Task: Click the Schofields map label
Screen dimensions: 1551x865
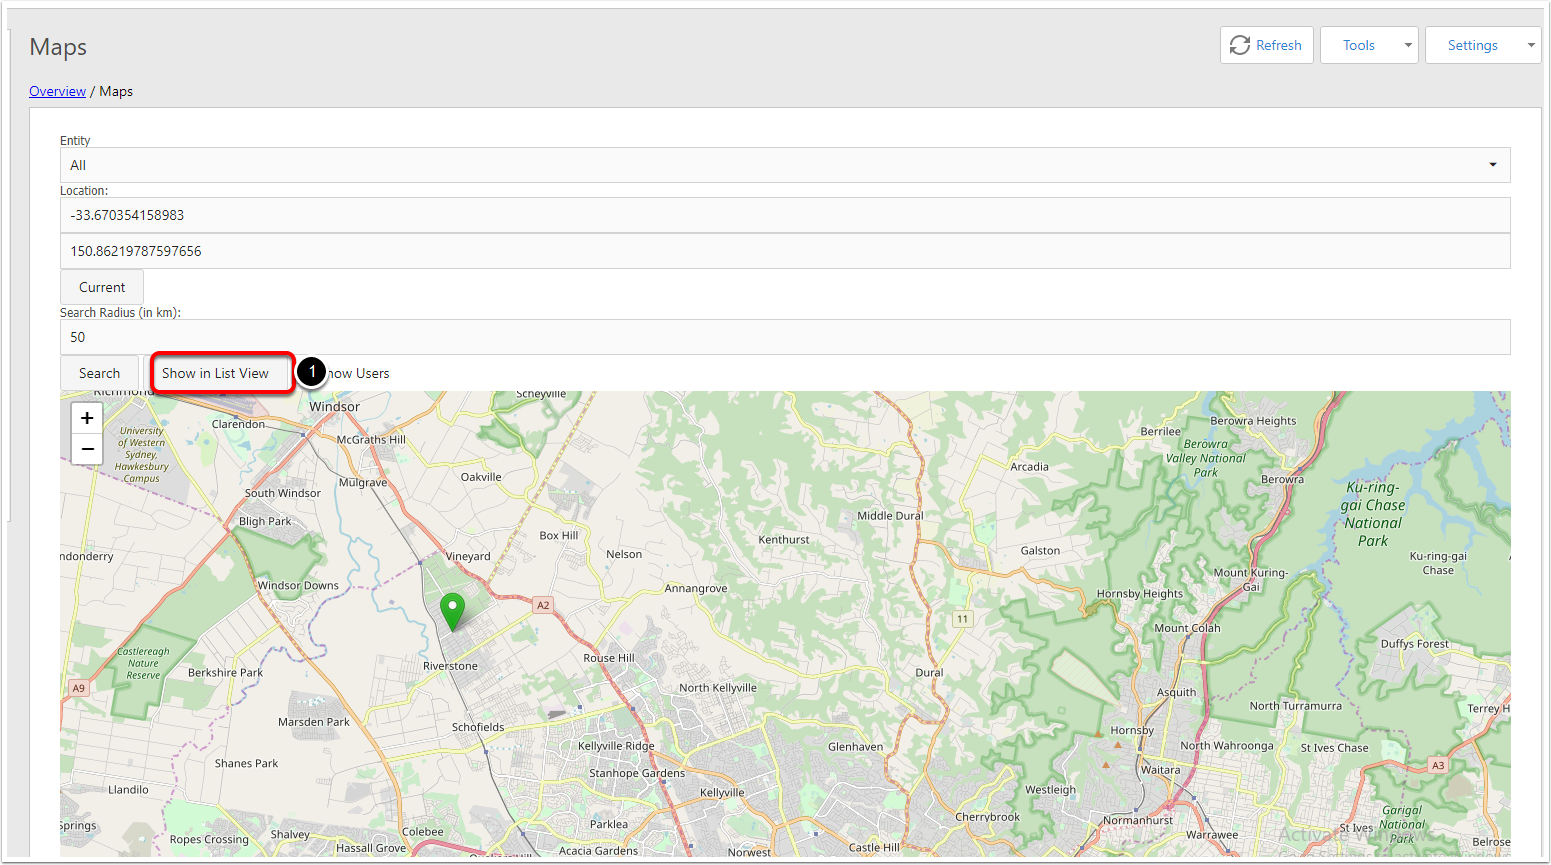Action: [478, 727]
